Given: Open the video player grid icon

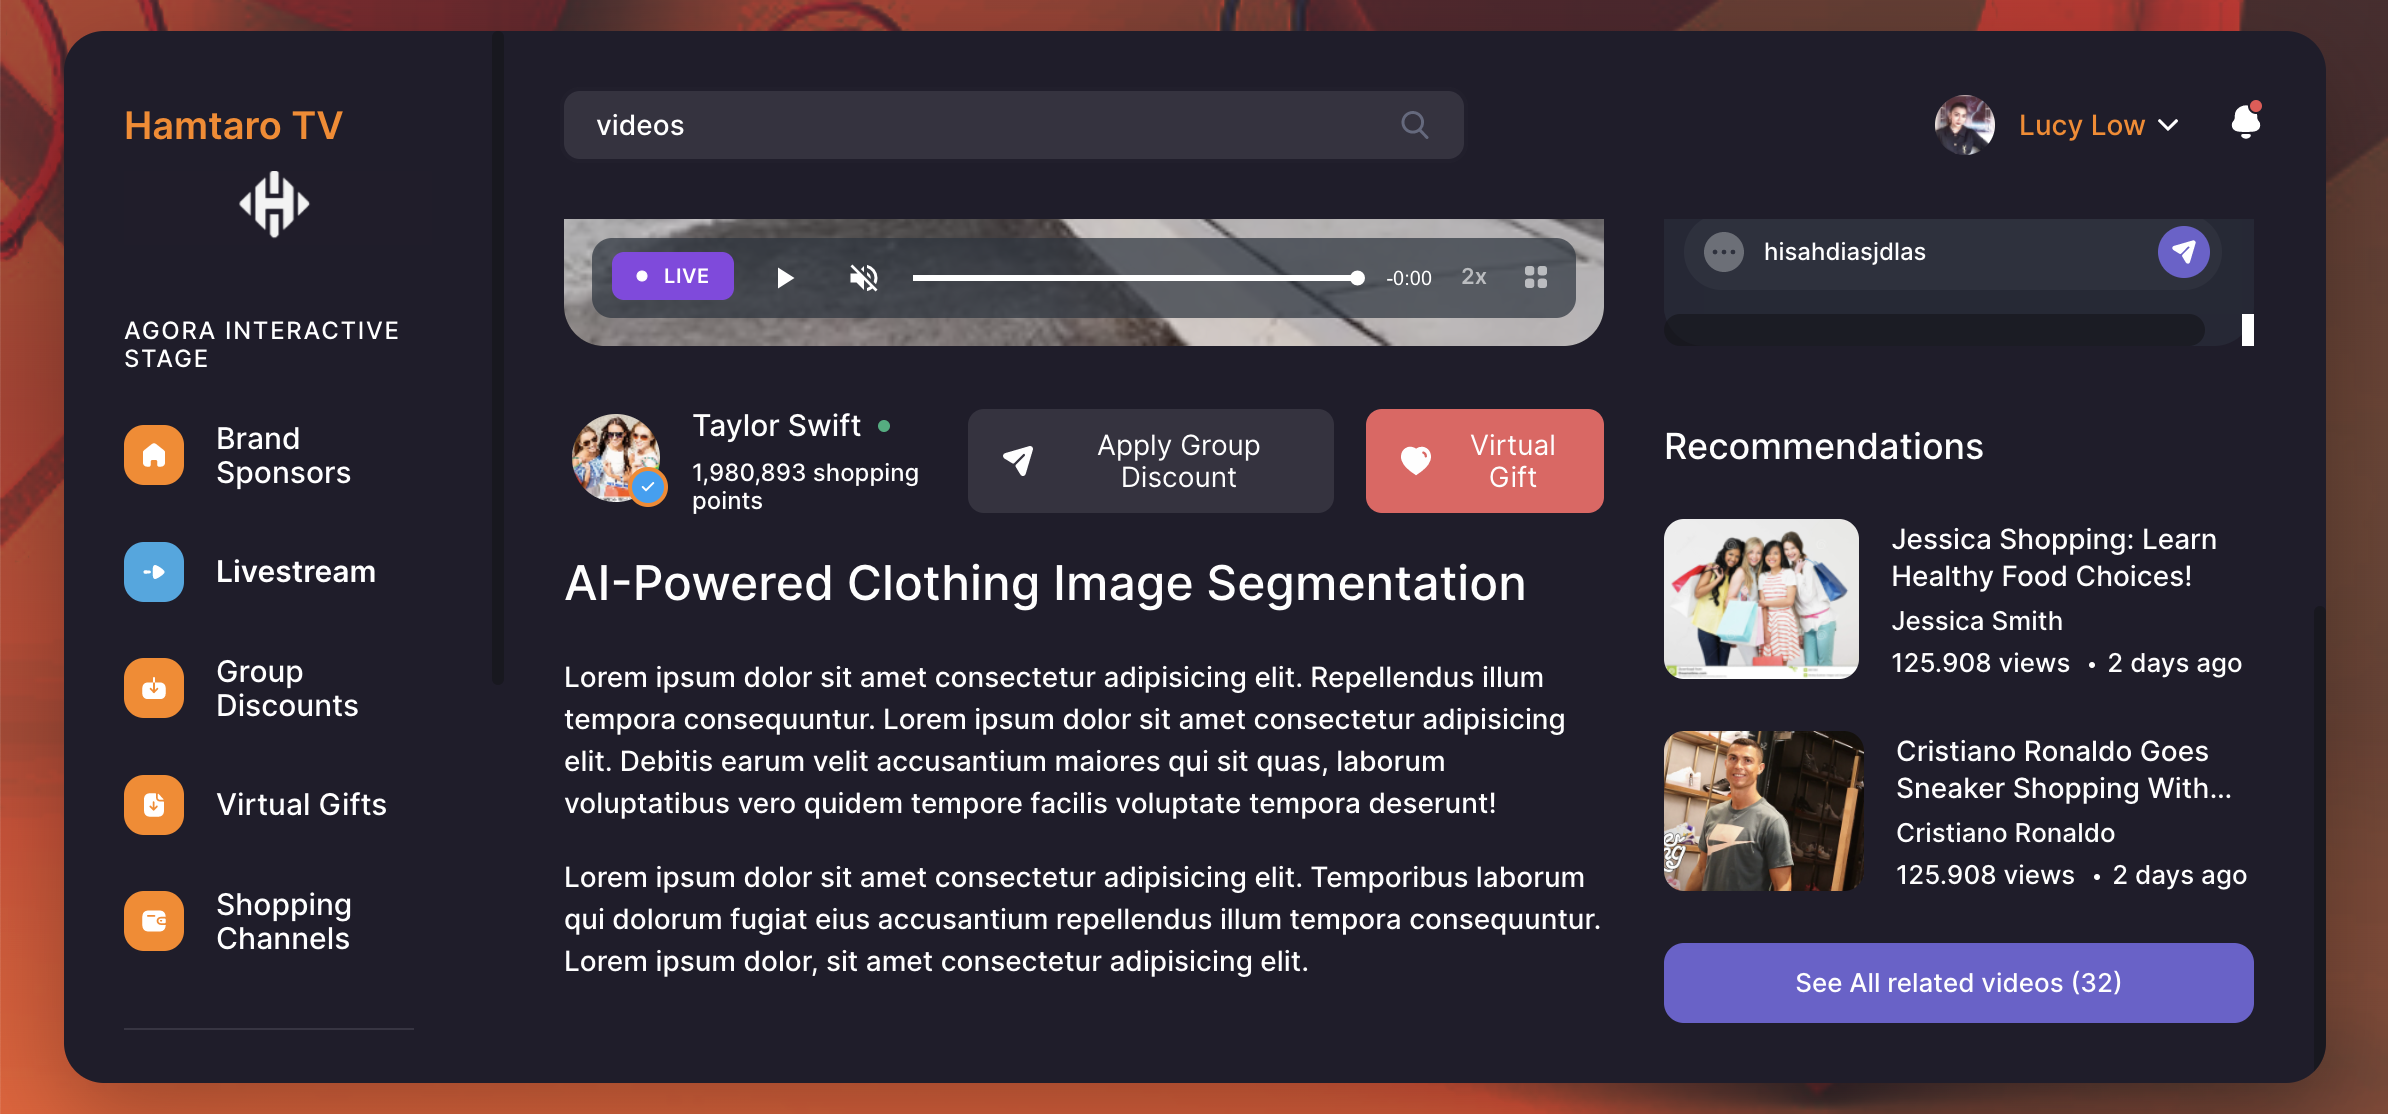Looking at the screenshot, I should [x=1536, y=277].
